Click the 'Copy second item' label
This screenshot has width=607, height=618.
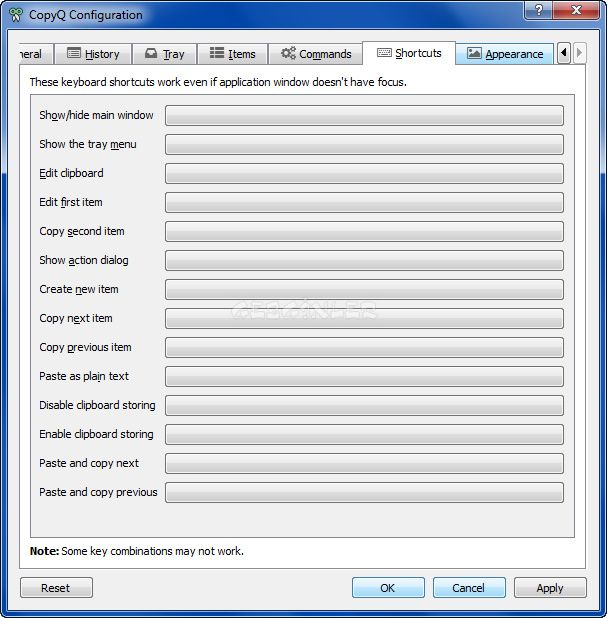tap(82, 231)
